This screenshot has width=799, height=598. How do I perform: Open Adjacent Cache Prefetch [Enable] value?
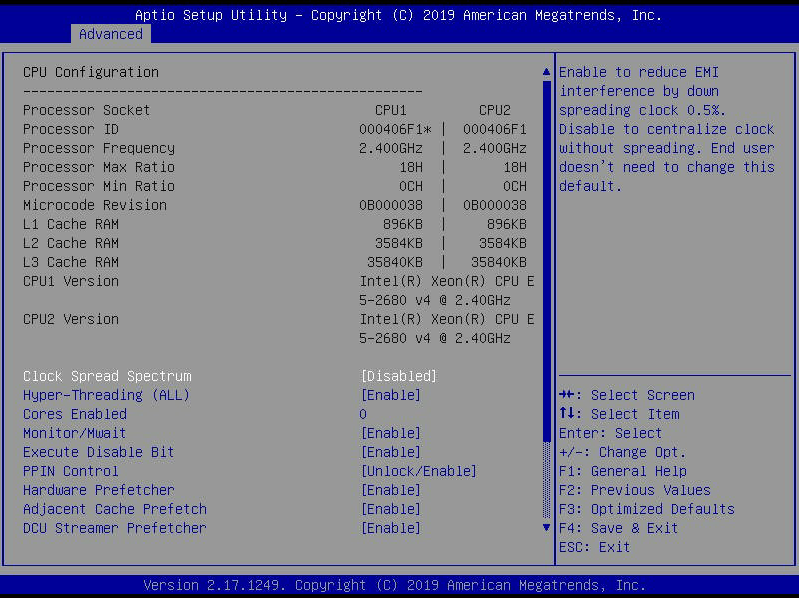(390, 509)
